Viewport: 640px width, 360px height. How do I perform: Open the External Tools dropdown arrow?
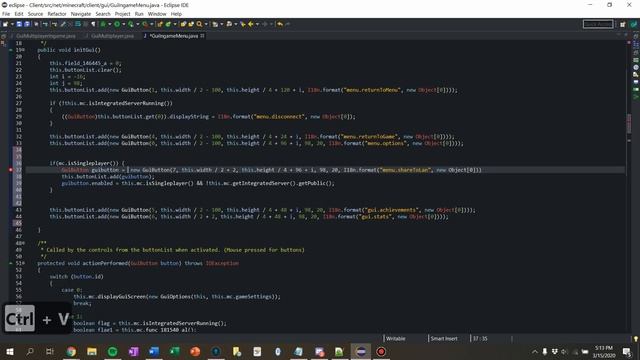coord(151,24)
